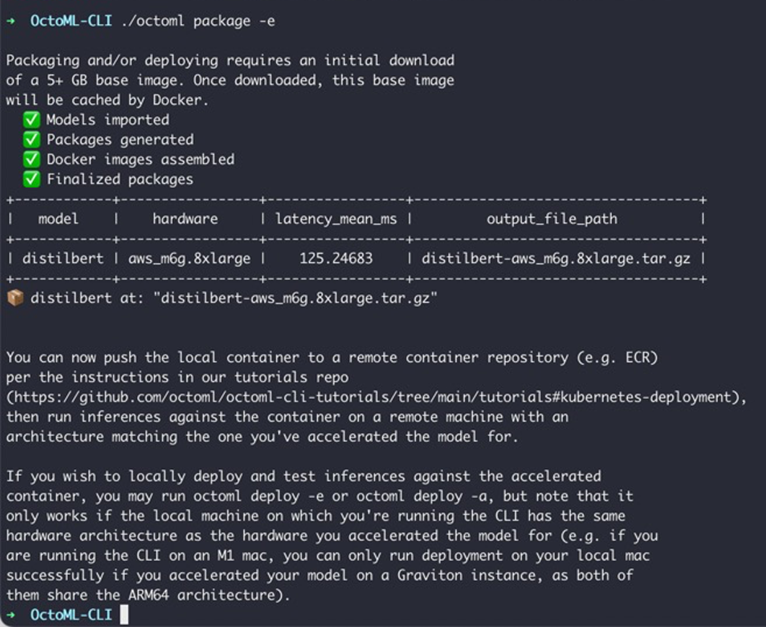Screen dimensions: 766x627
Task: Click the ./octoml package -e command text
Action: pyautogui.click(x=198, y=22)
